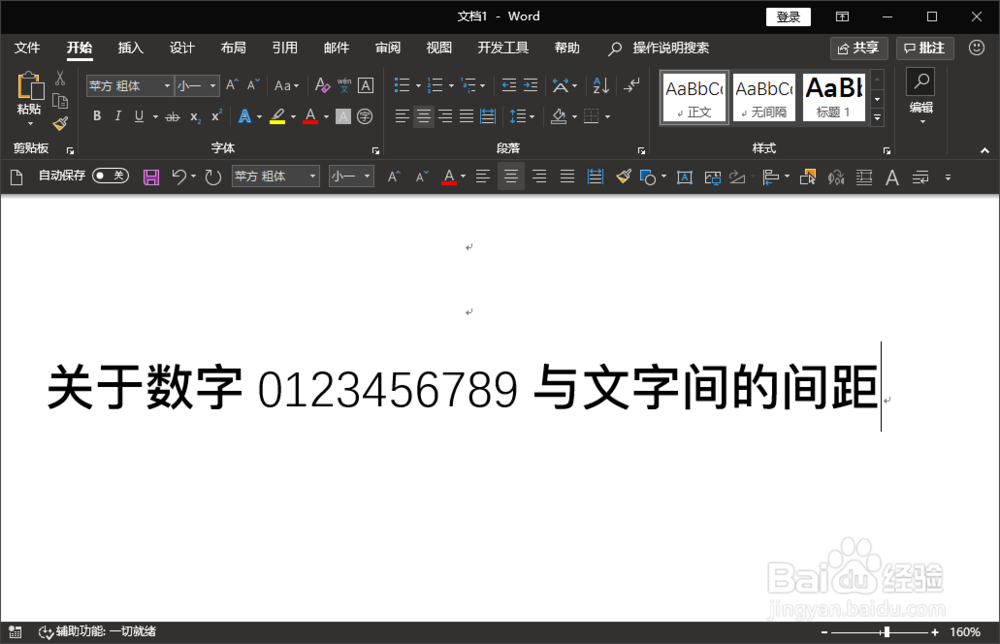
Task: Apply bold formatting to selected text
Action: click(x=97, y=116)
